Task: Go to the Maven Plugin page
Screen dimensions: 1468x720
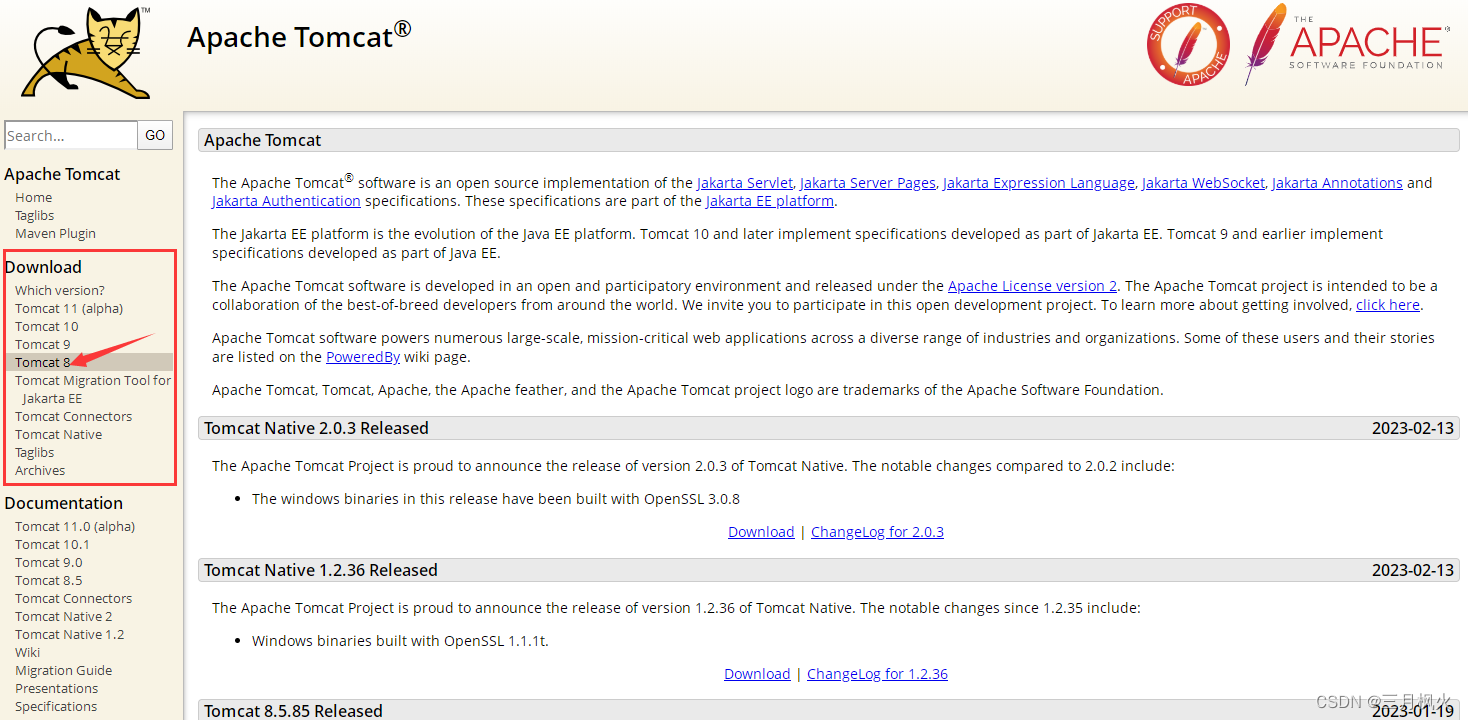Action: [56, 234]
